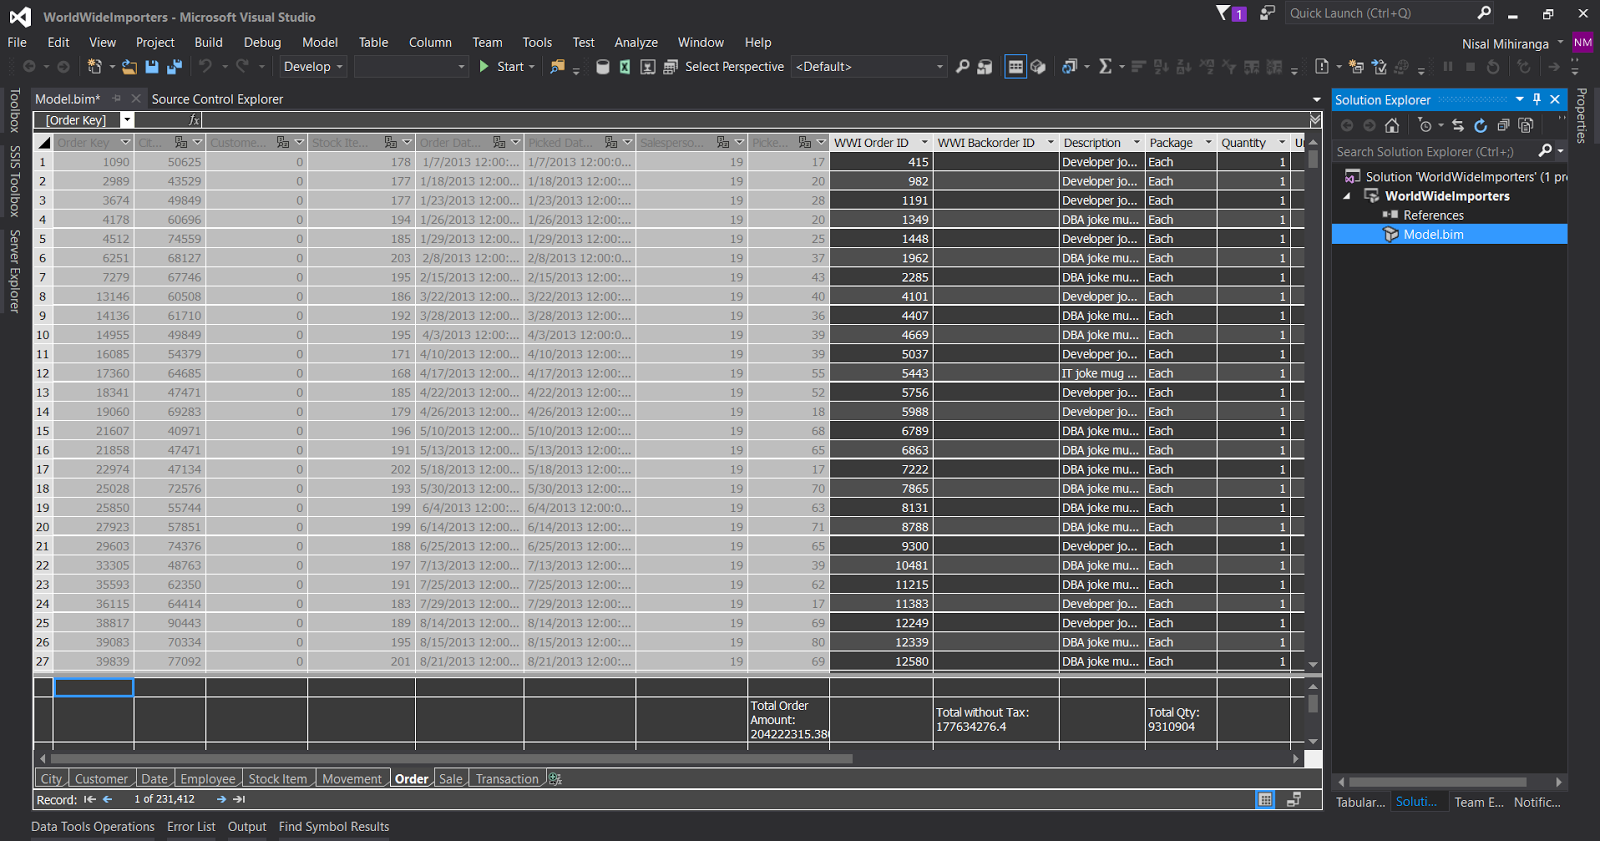Click the Select Perspective icon

[670, 67]
